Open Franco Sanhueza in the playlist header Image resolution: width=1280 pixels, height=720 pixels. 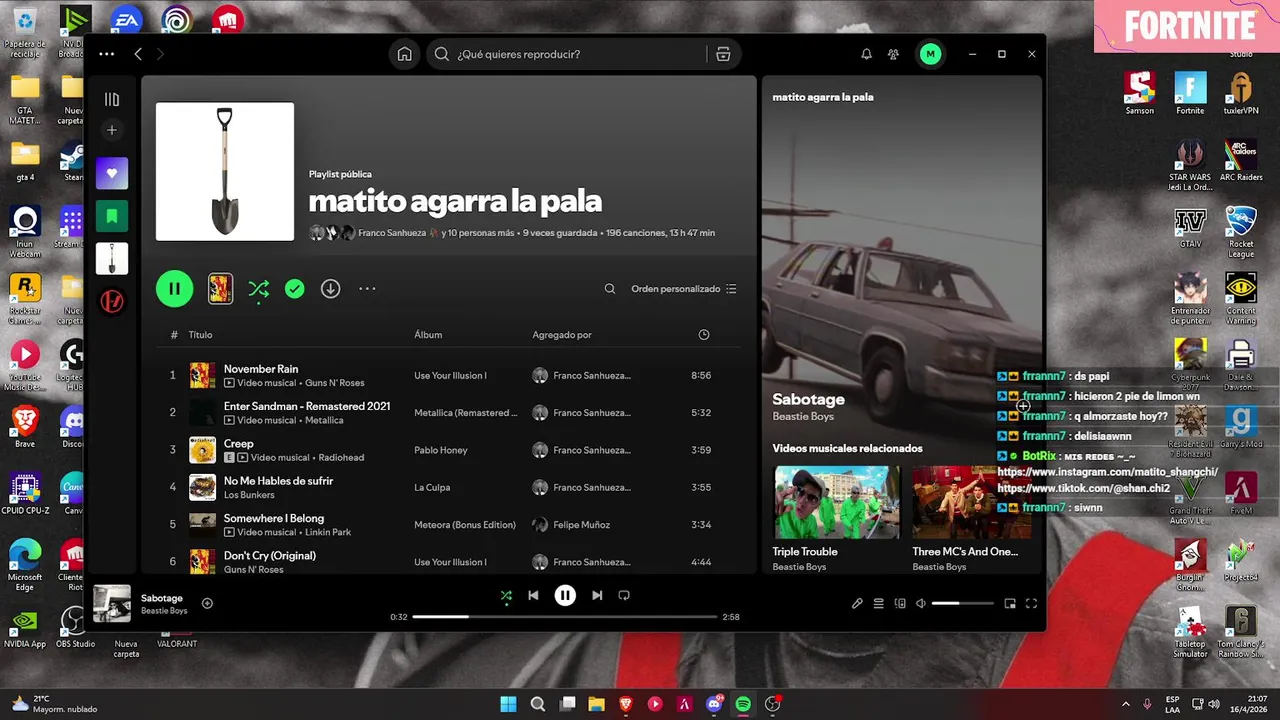click(392, 233)
